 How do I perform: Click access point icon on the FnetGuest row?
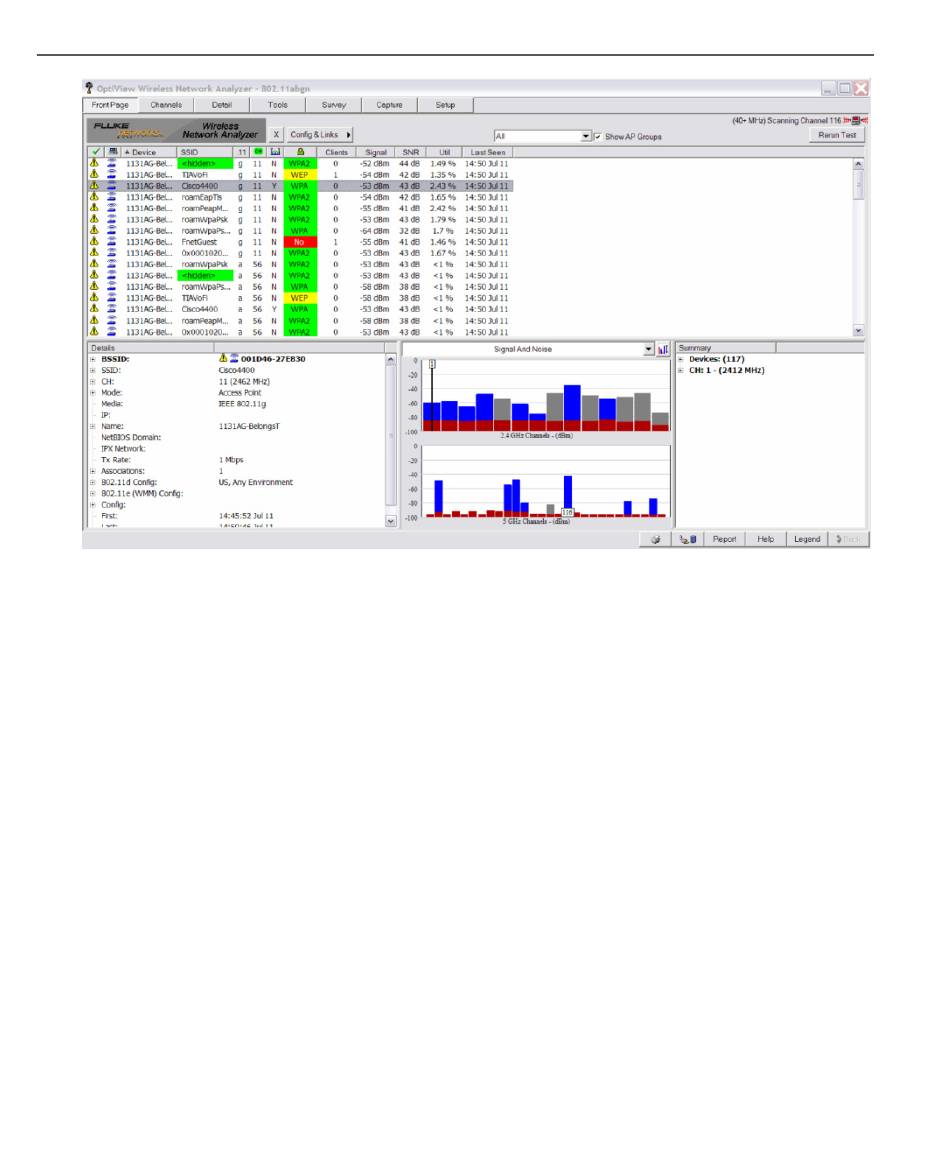pos(112,242)
